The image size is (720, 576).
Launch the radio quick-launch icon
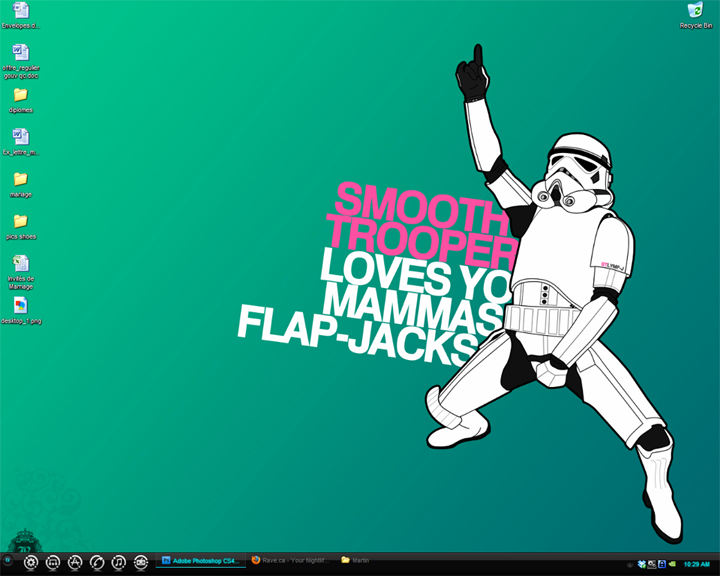(x=141, y=562)
